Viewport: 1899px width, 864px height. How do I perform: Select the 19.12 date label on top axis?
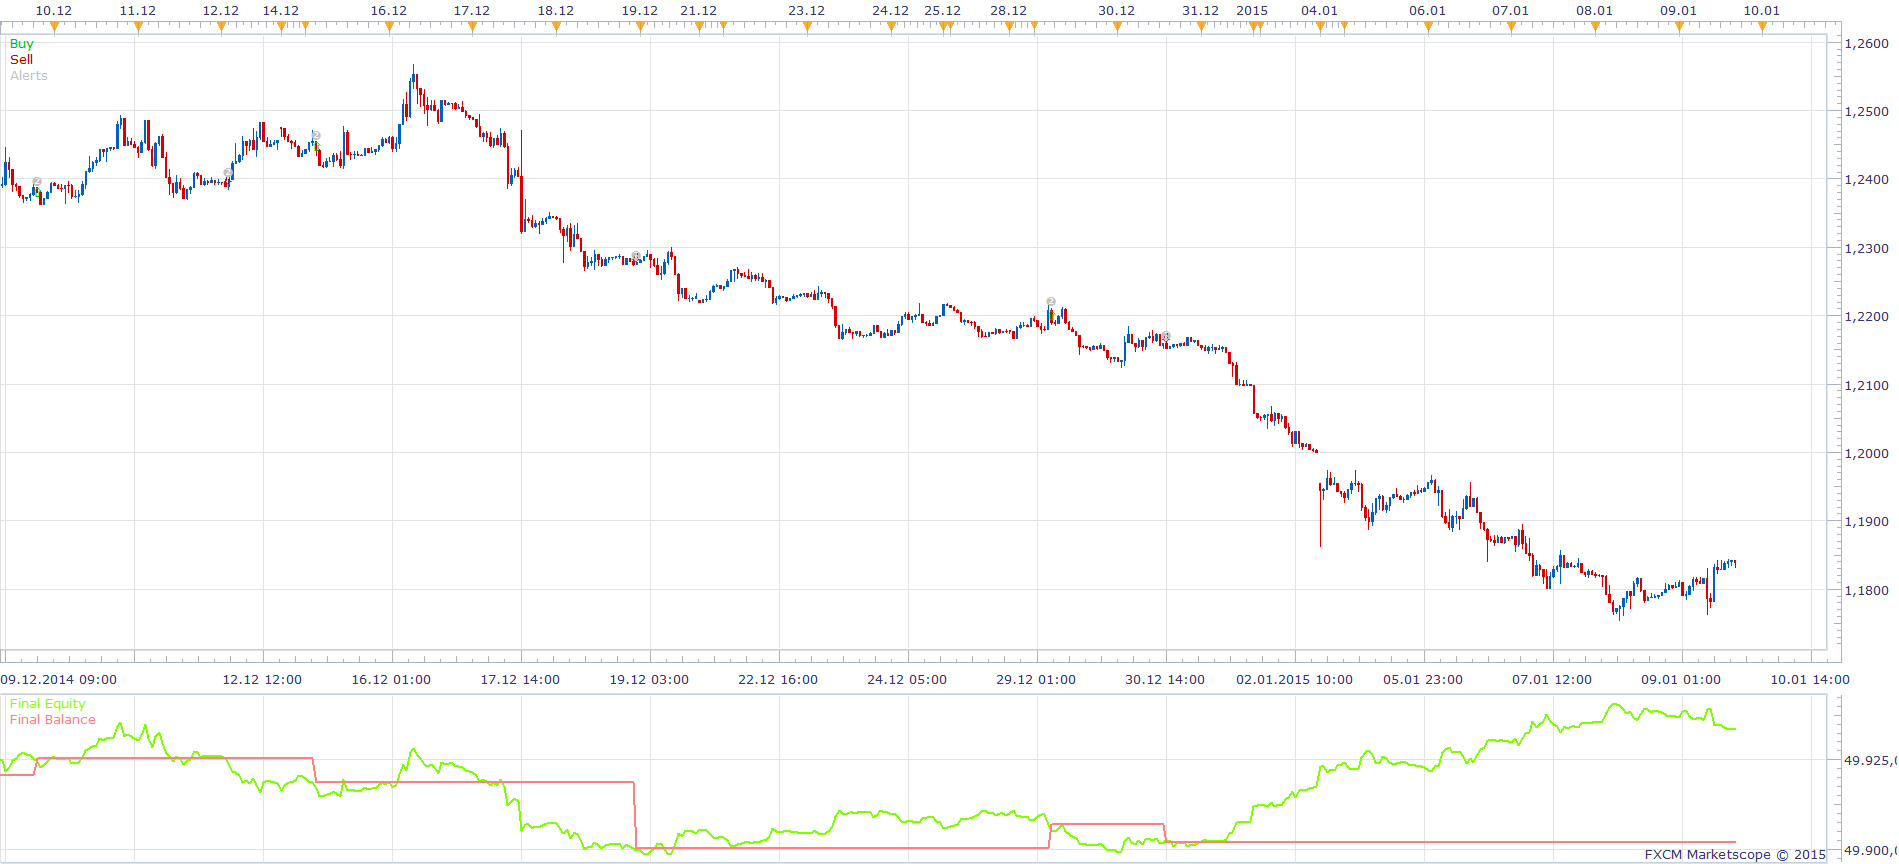(640, 11)
